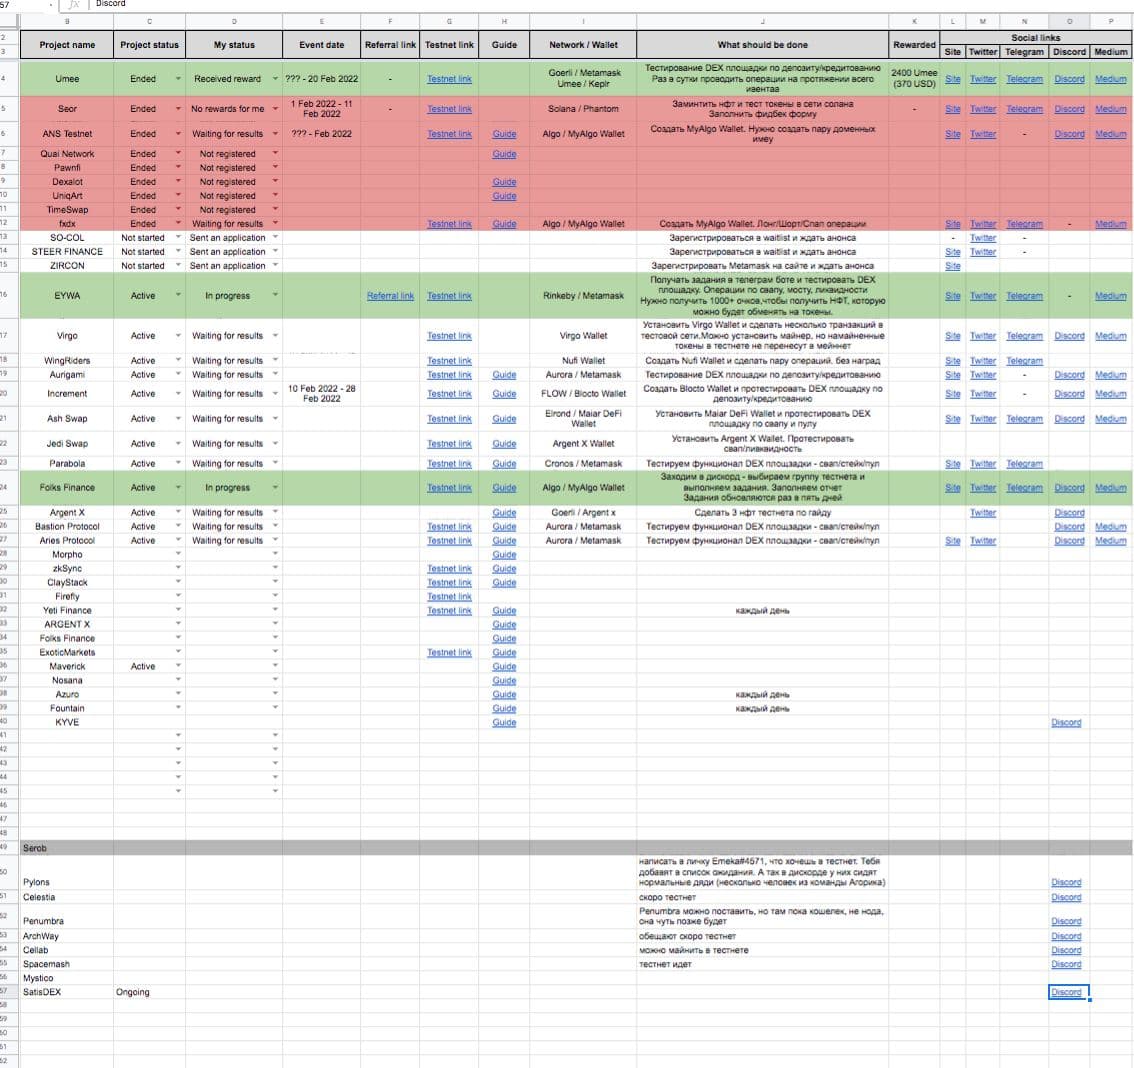Select the Mystico project name cell
Viewport: 1134px width, 1068px height.
pyautogui.click(x=67, y=978)
